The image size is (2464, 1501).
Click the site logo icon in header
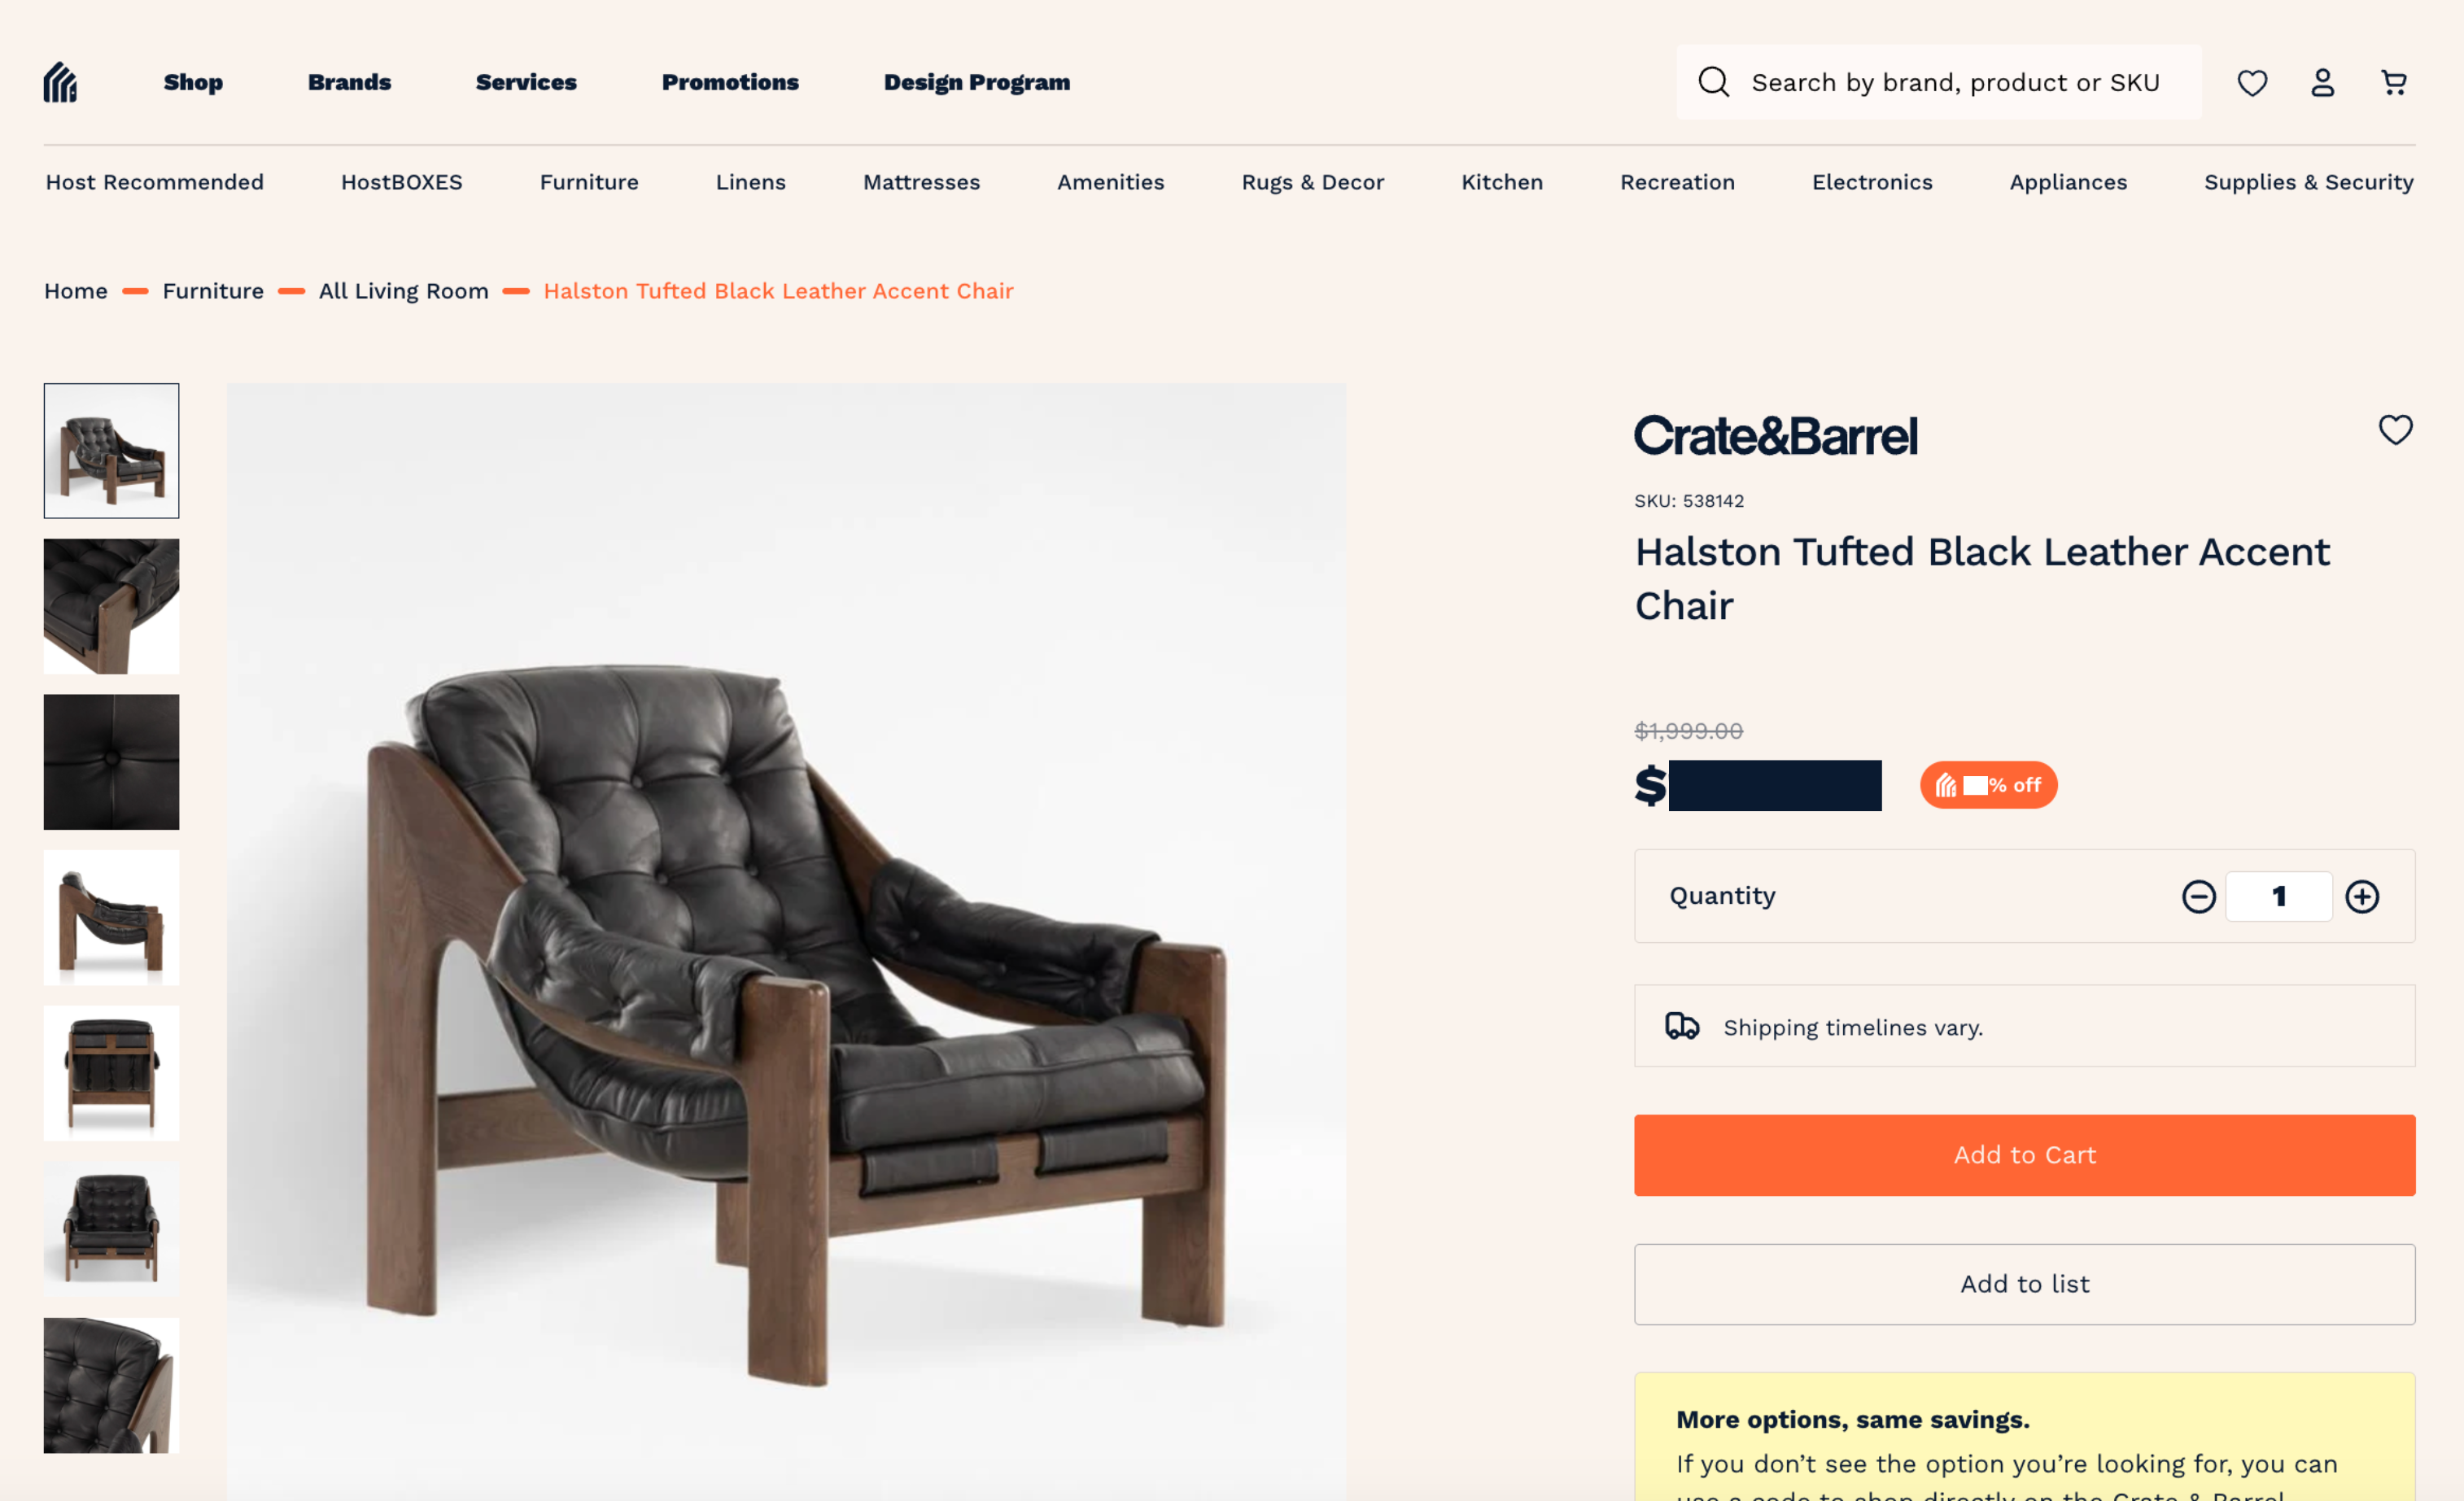[x=60, y=82]
